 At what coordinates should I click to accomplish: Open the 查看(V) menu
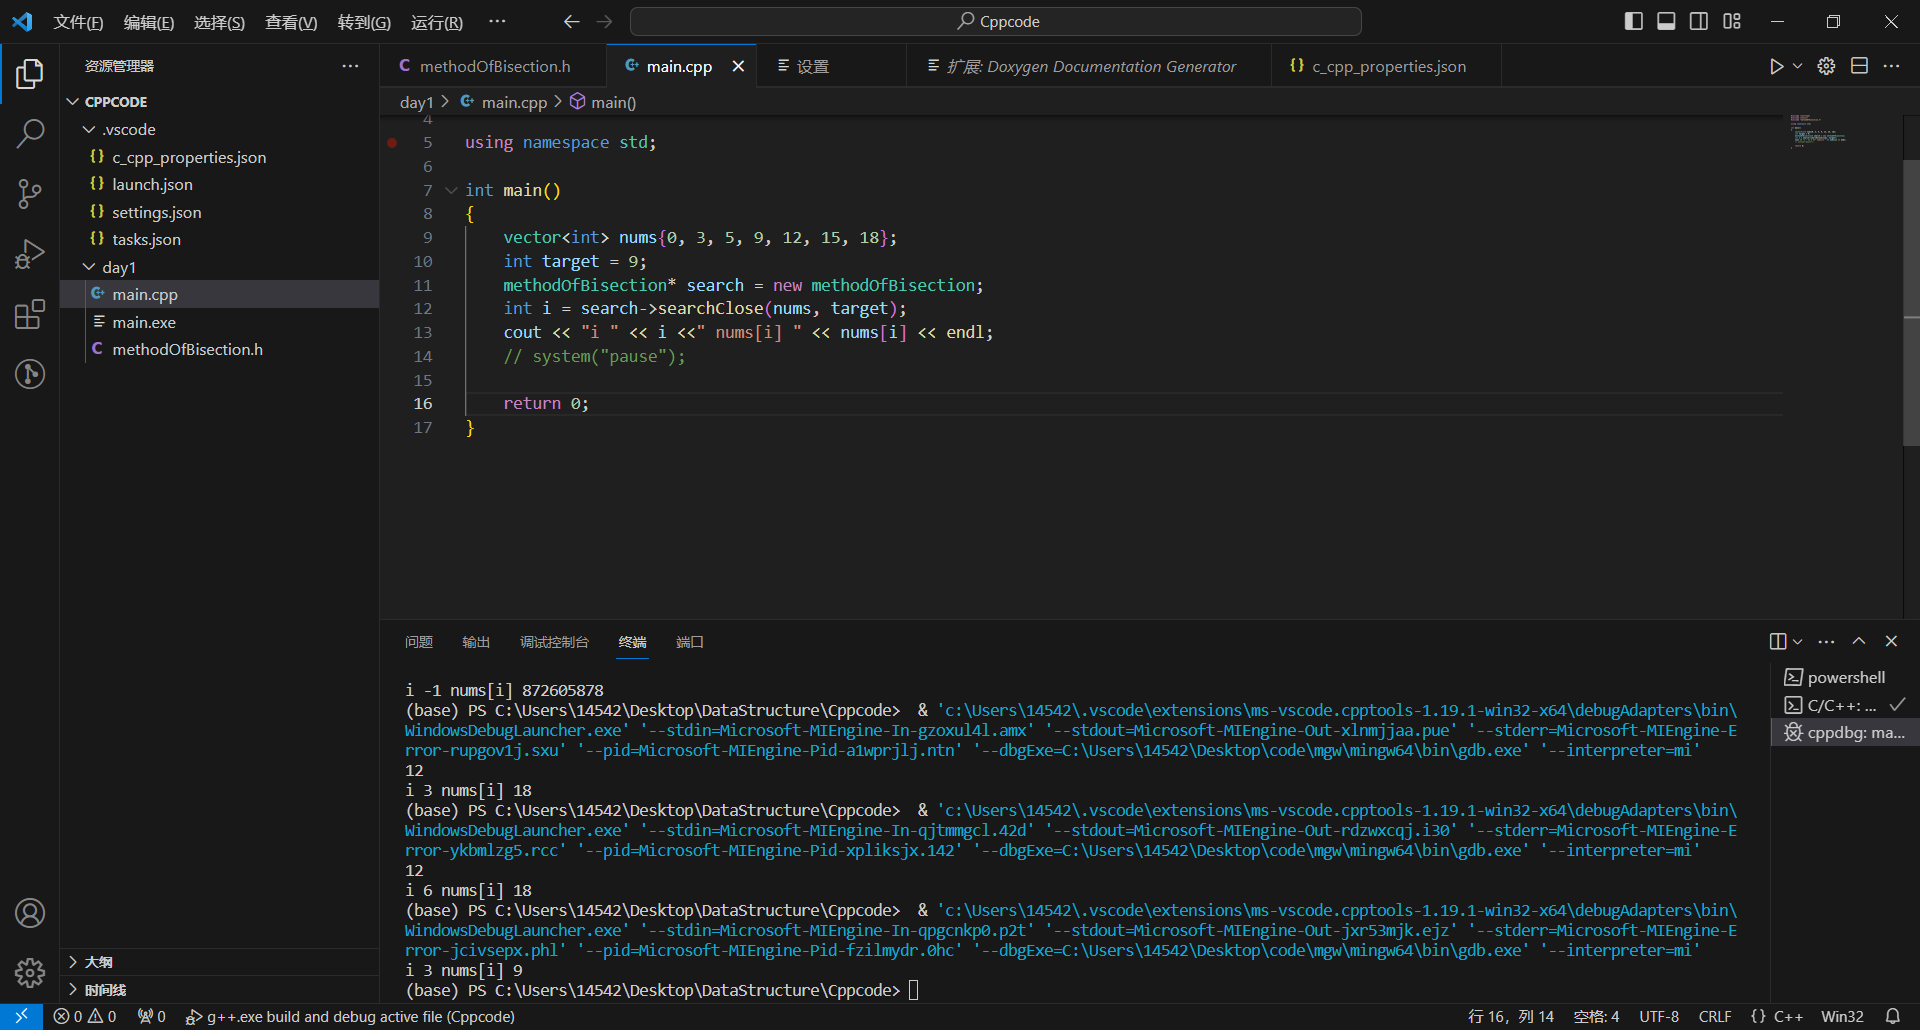[291, 22]
